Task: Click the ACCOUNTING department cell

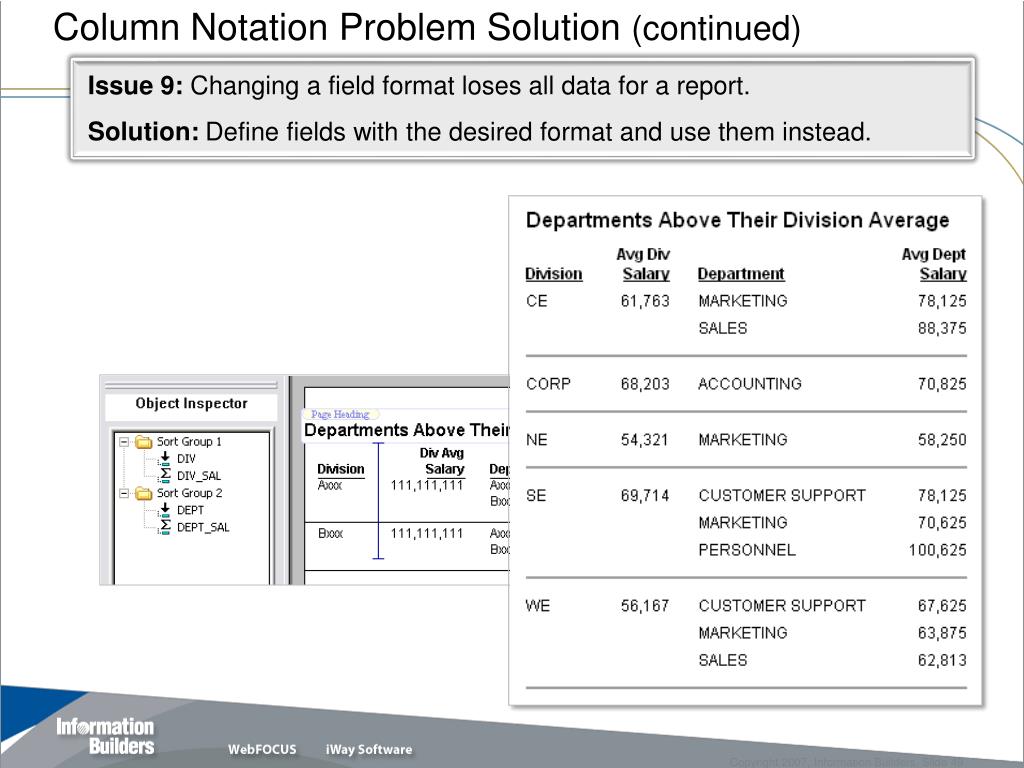Action: (750, 384)
